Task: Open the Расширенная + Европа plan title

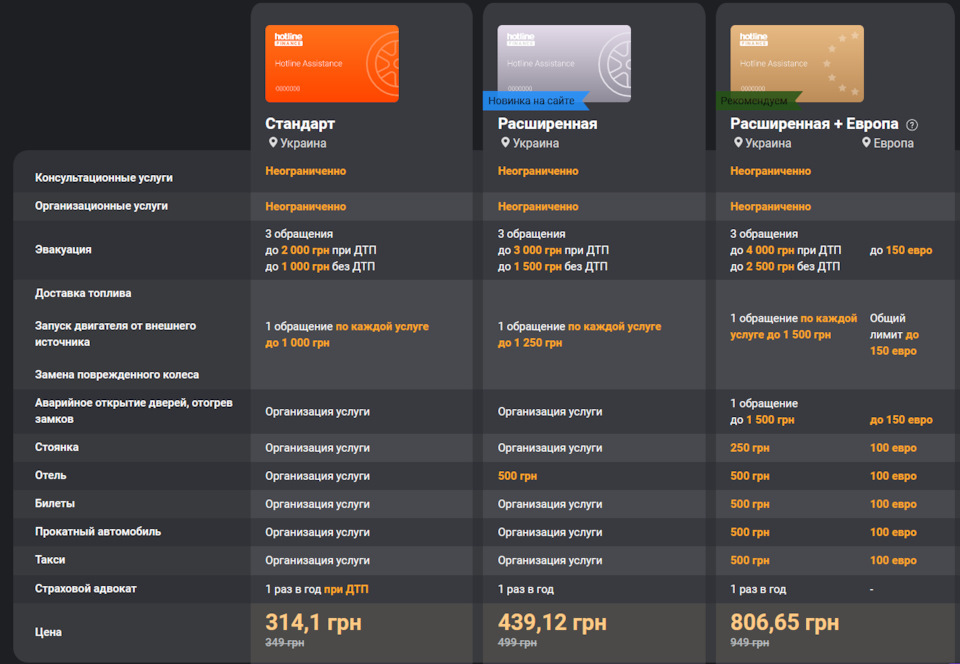Action: (814, 124)
